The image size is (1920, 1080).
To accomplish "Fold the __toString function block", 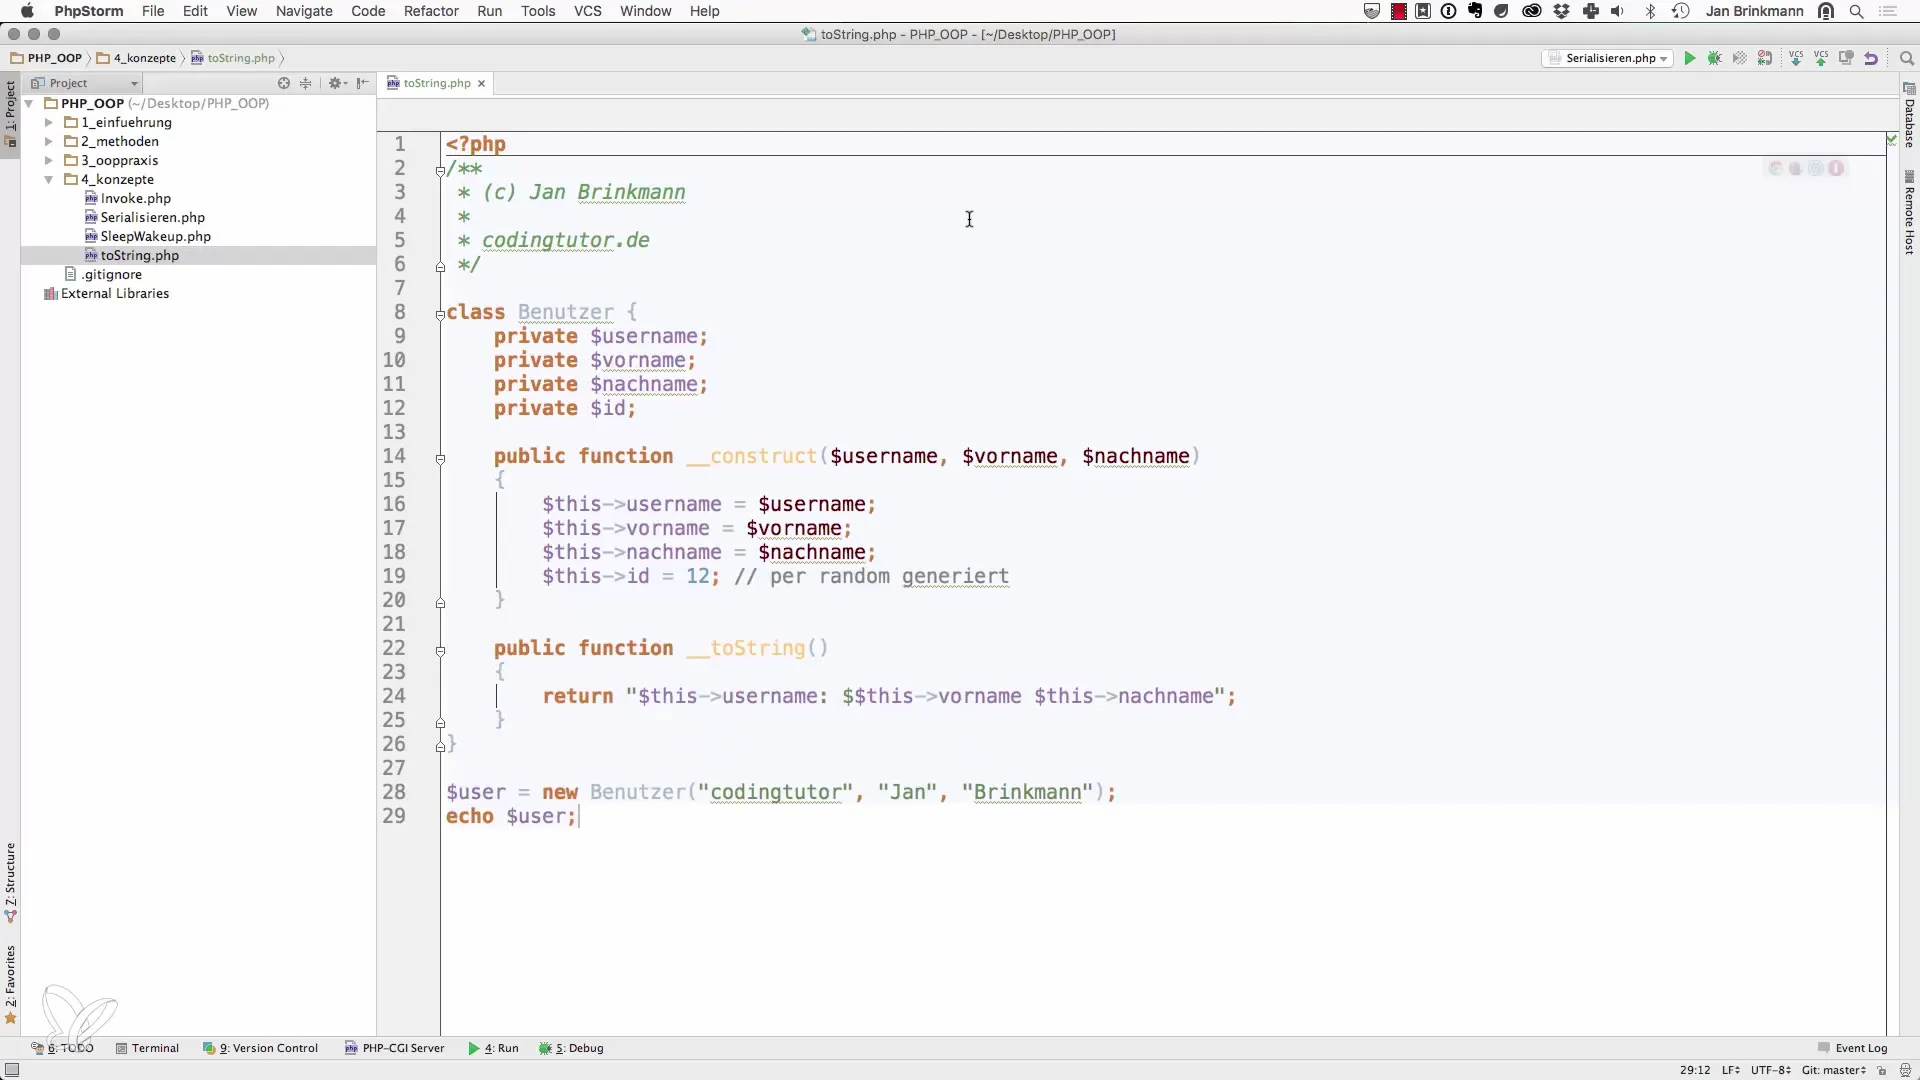I will [x=440, y=651].
